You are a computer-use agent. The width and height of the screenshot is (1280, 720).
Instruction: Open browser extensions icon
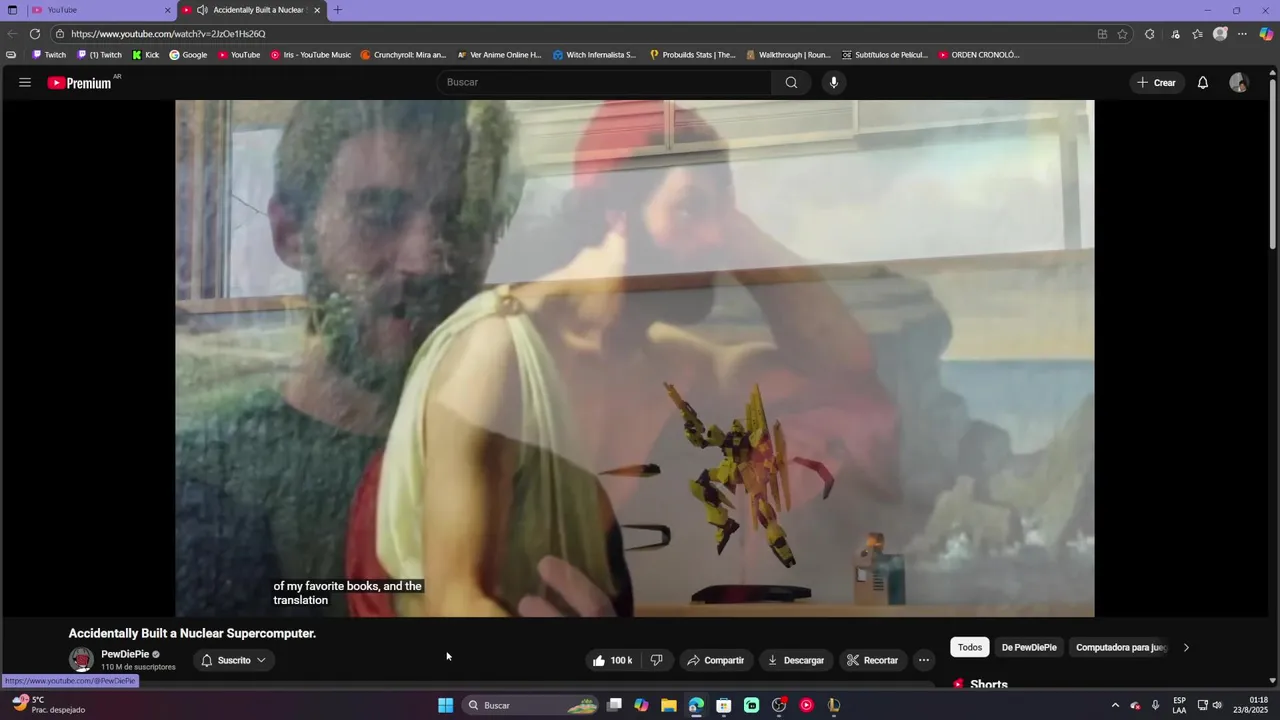[1149, 33]
